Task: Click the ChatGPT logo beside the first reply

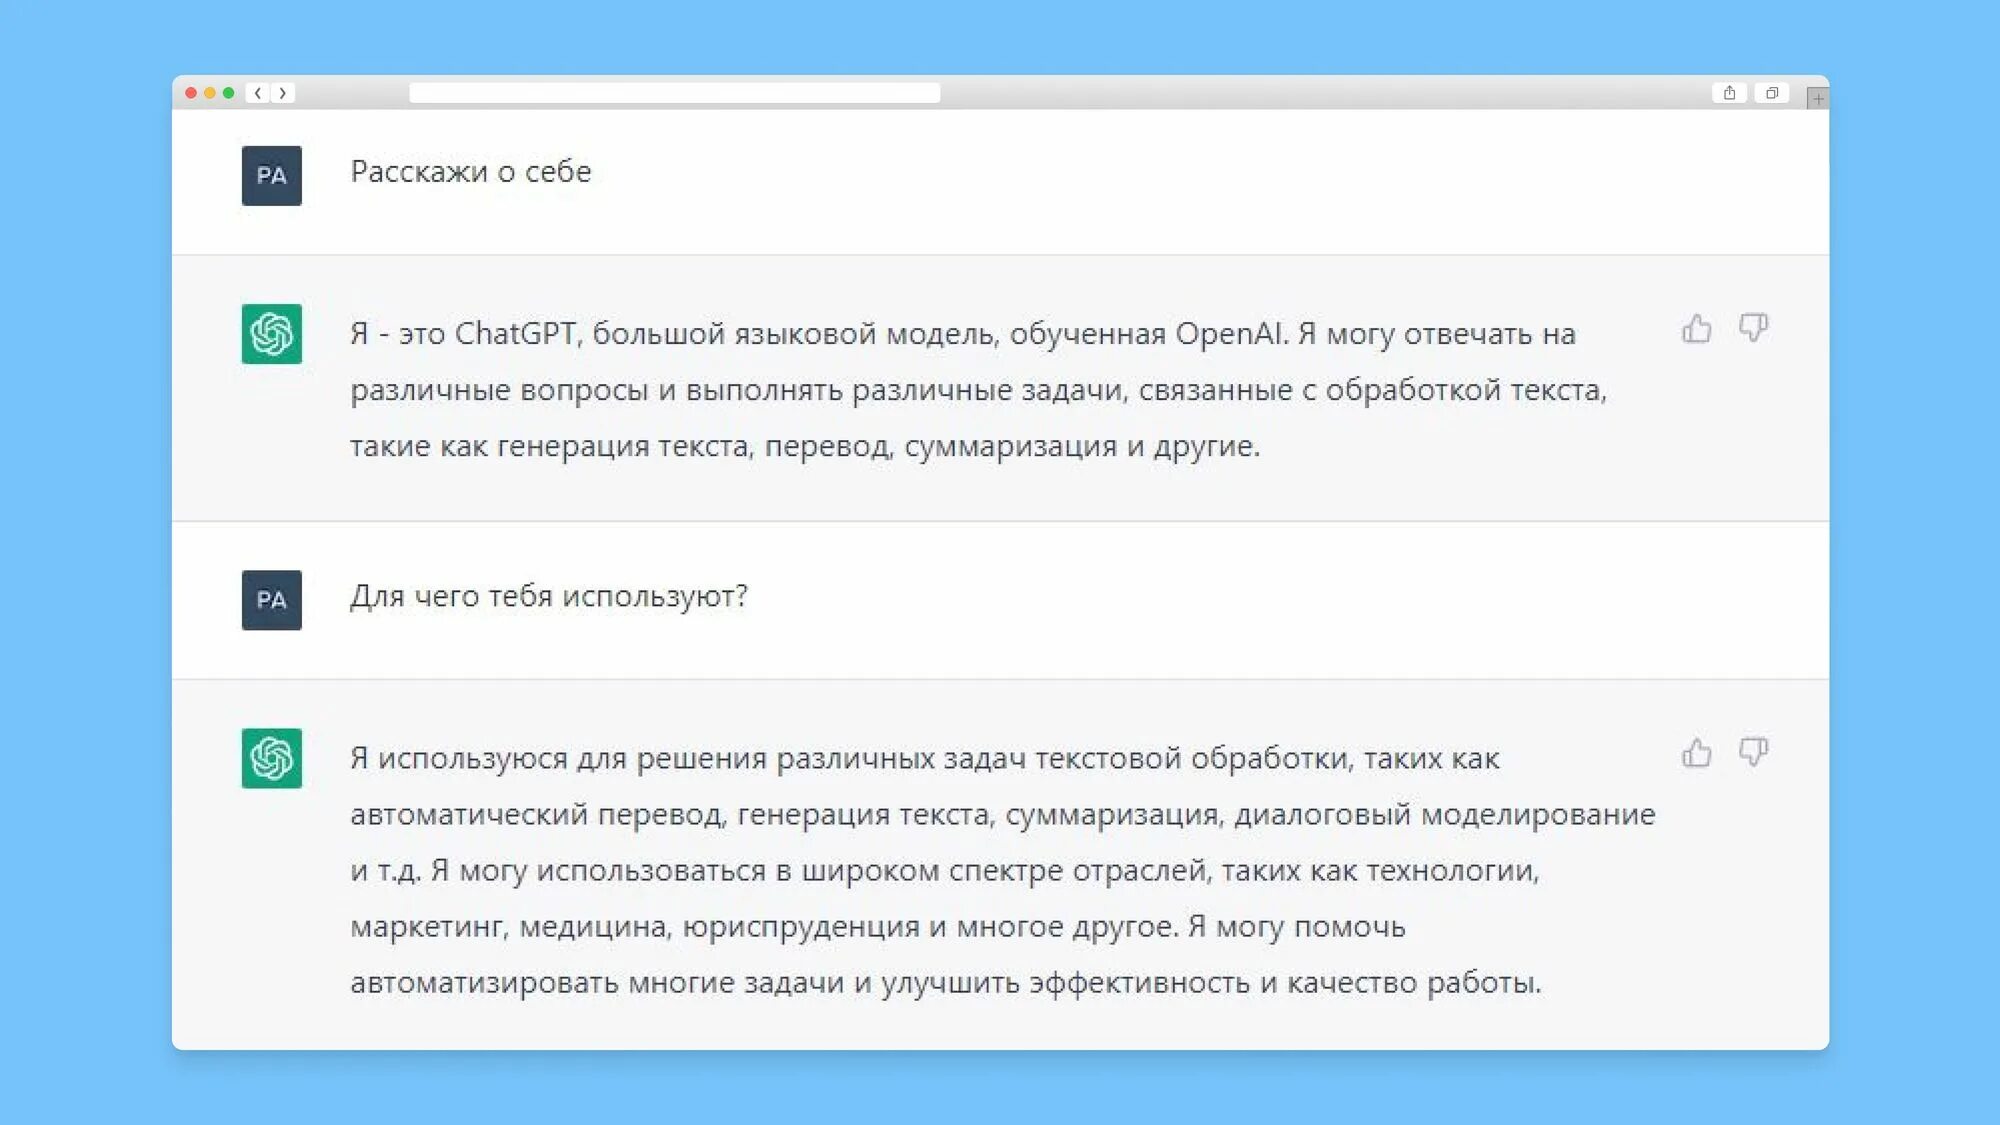Action: (271, 333)
